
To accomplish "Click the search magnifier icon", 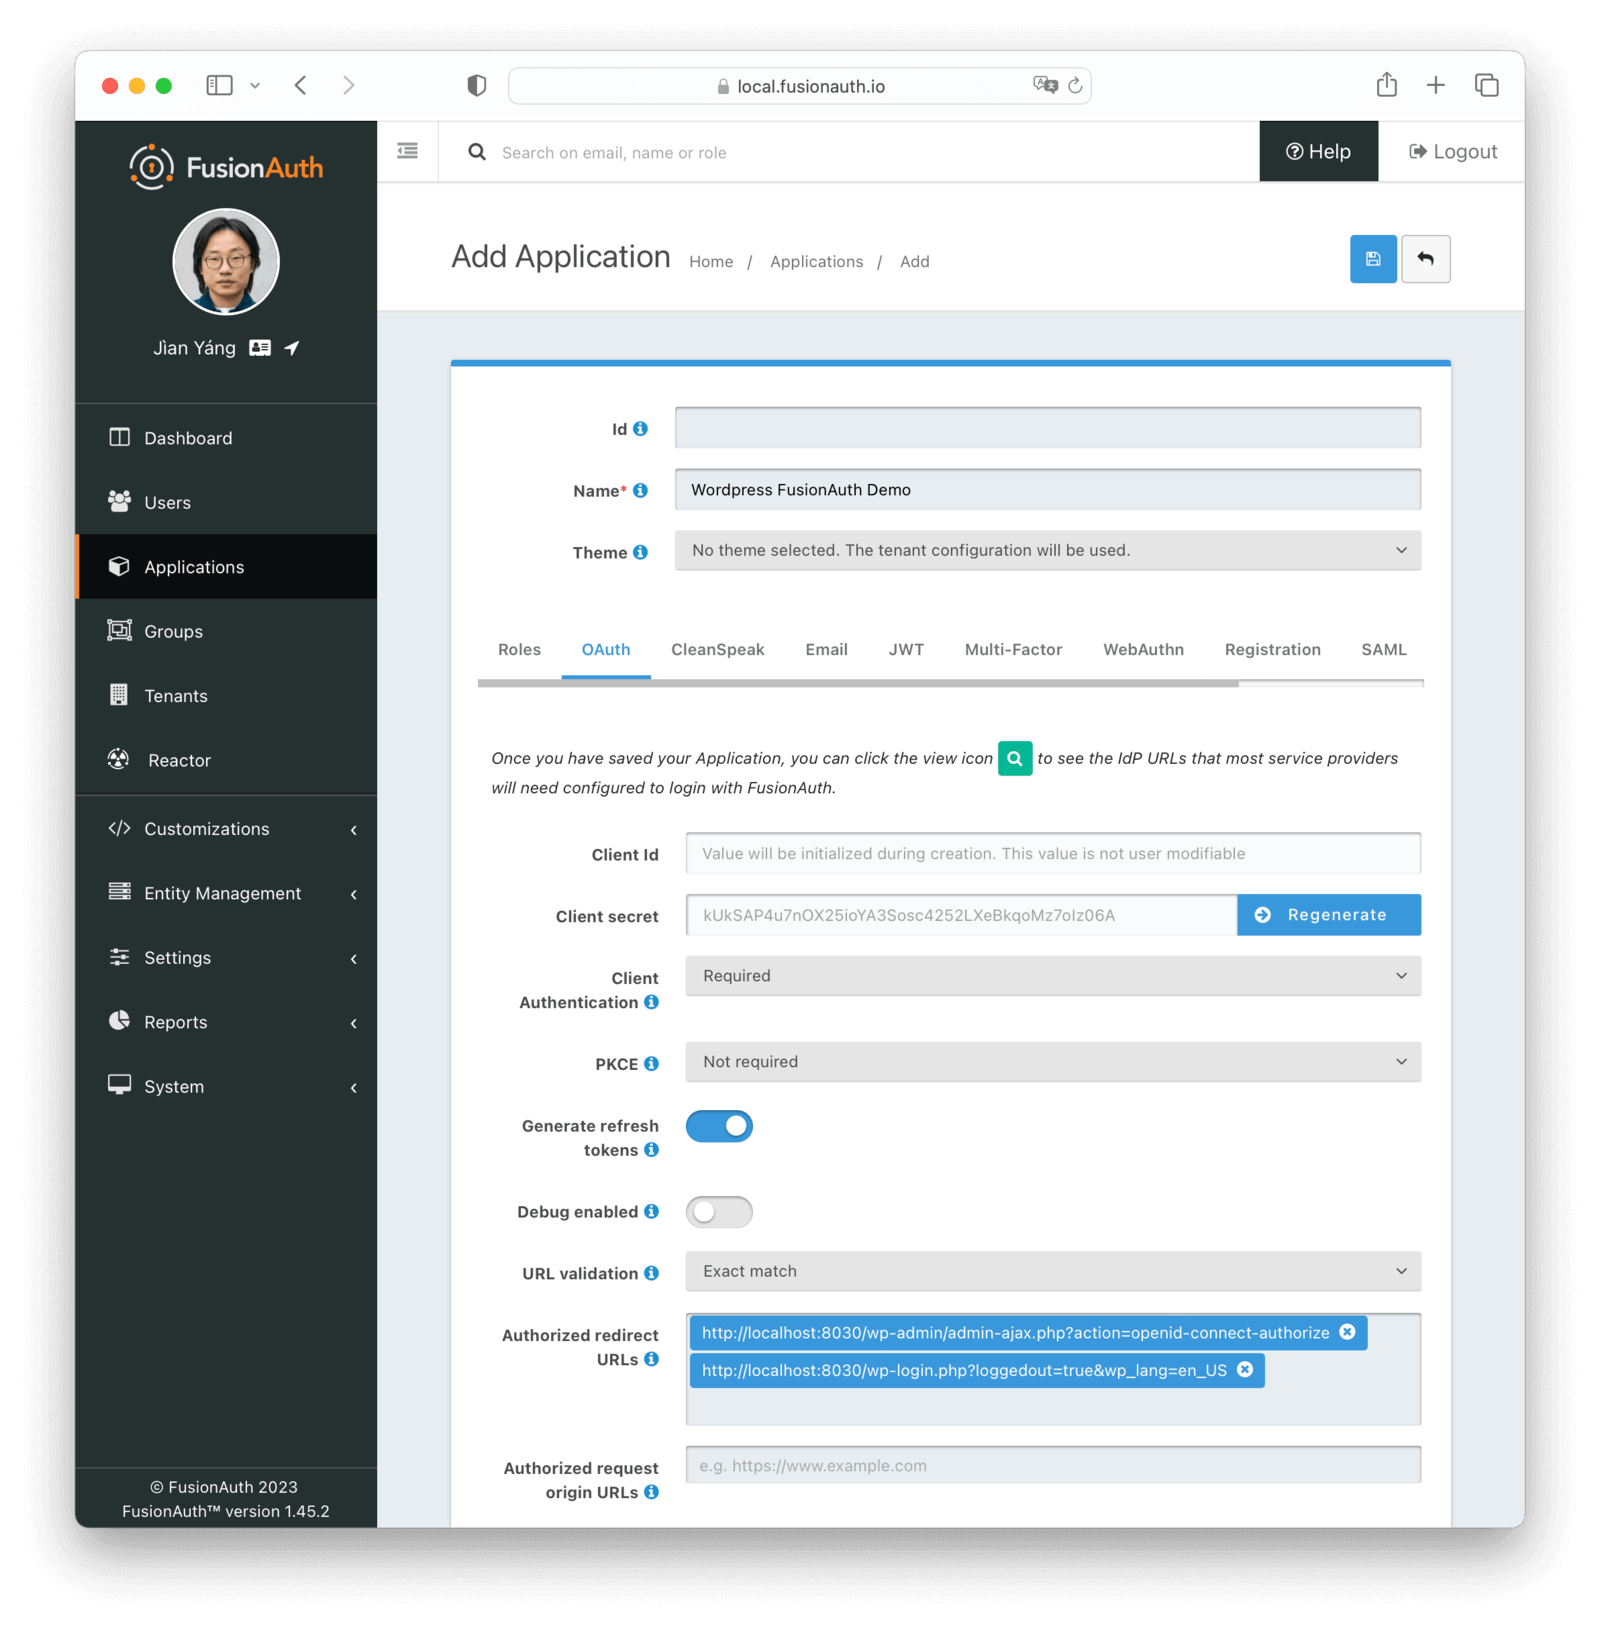I will (x=477, y=152).
